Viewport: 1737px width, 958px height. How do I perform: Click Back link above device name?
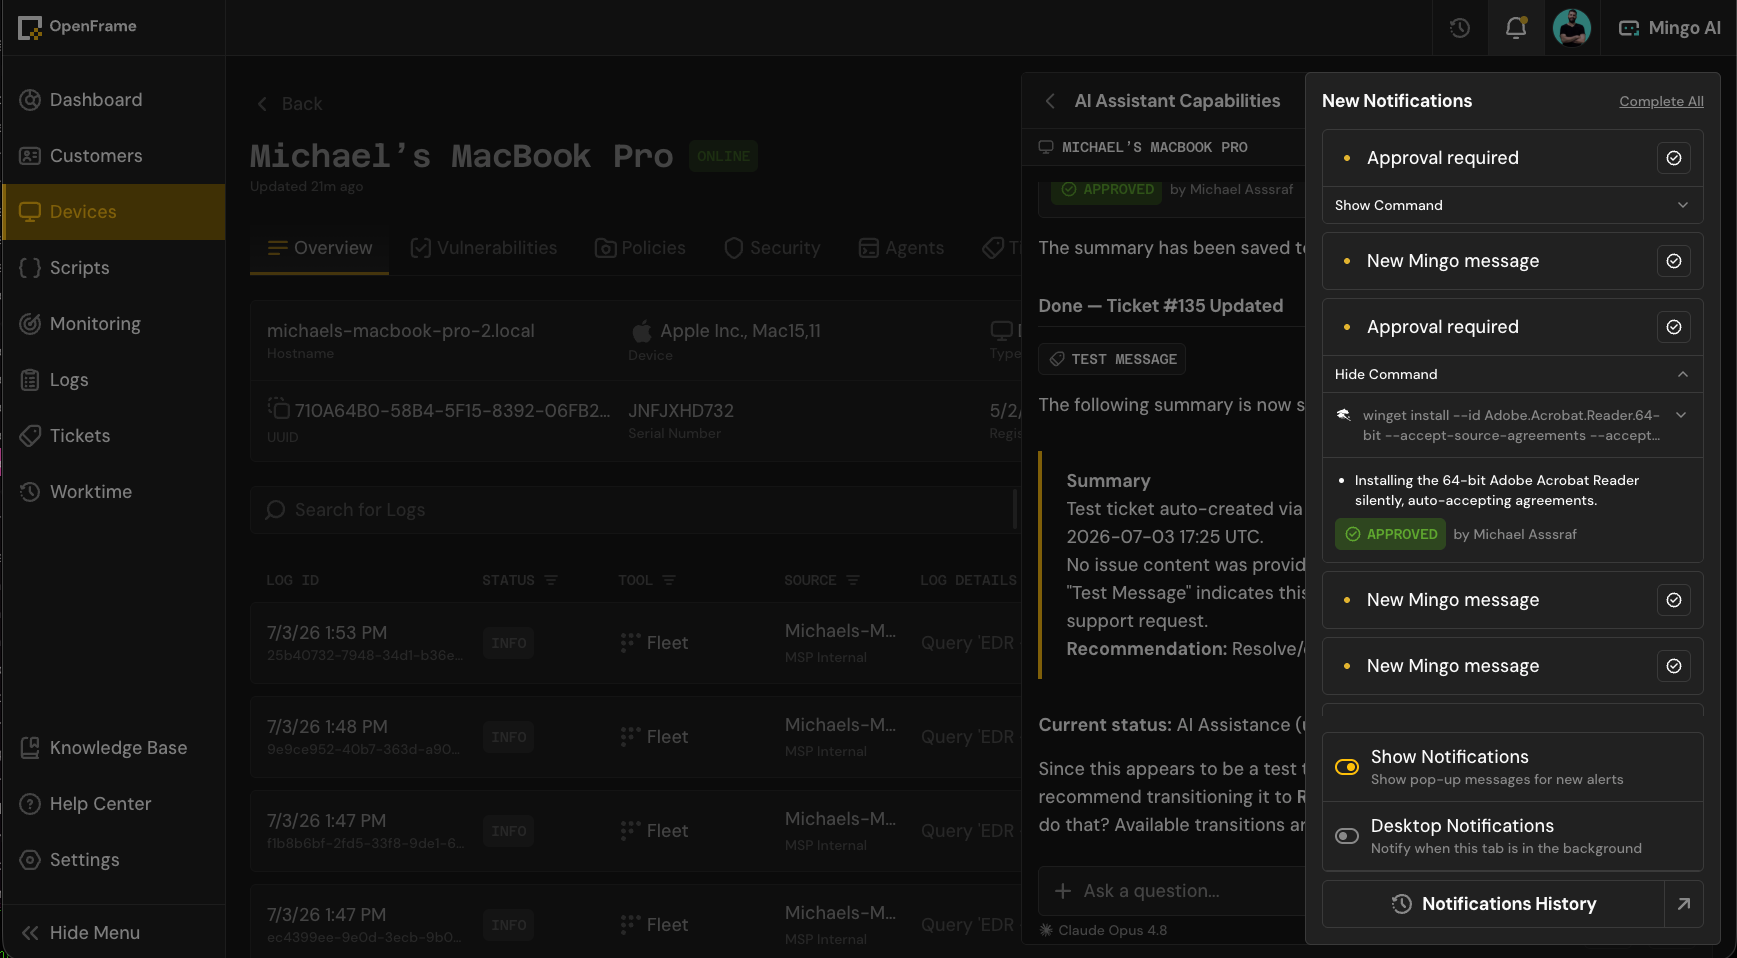point(289,104)
